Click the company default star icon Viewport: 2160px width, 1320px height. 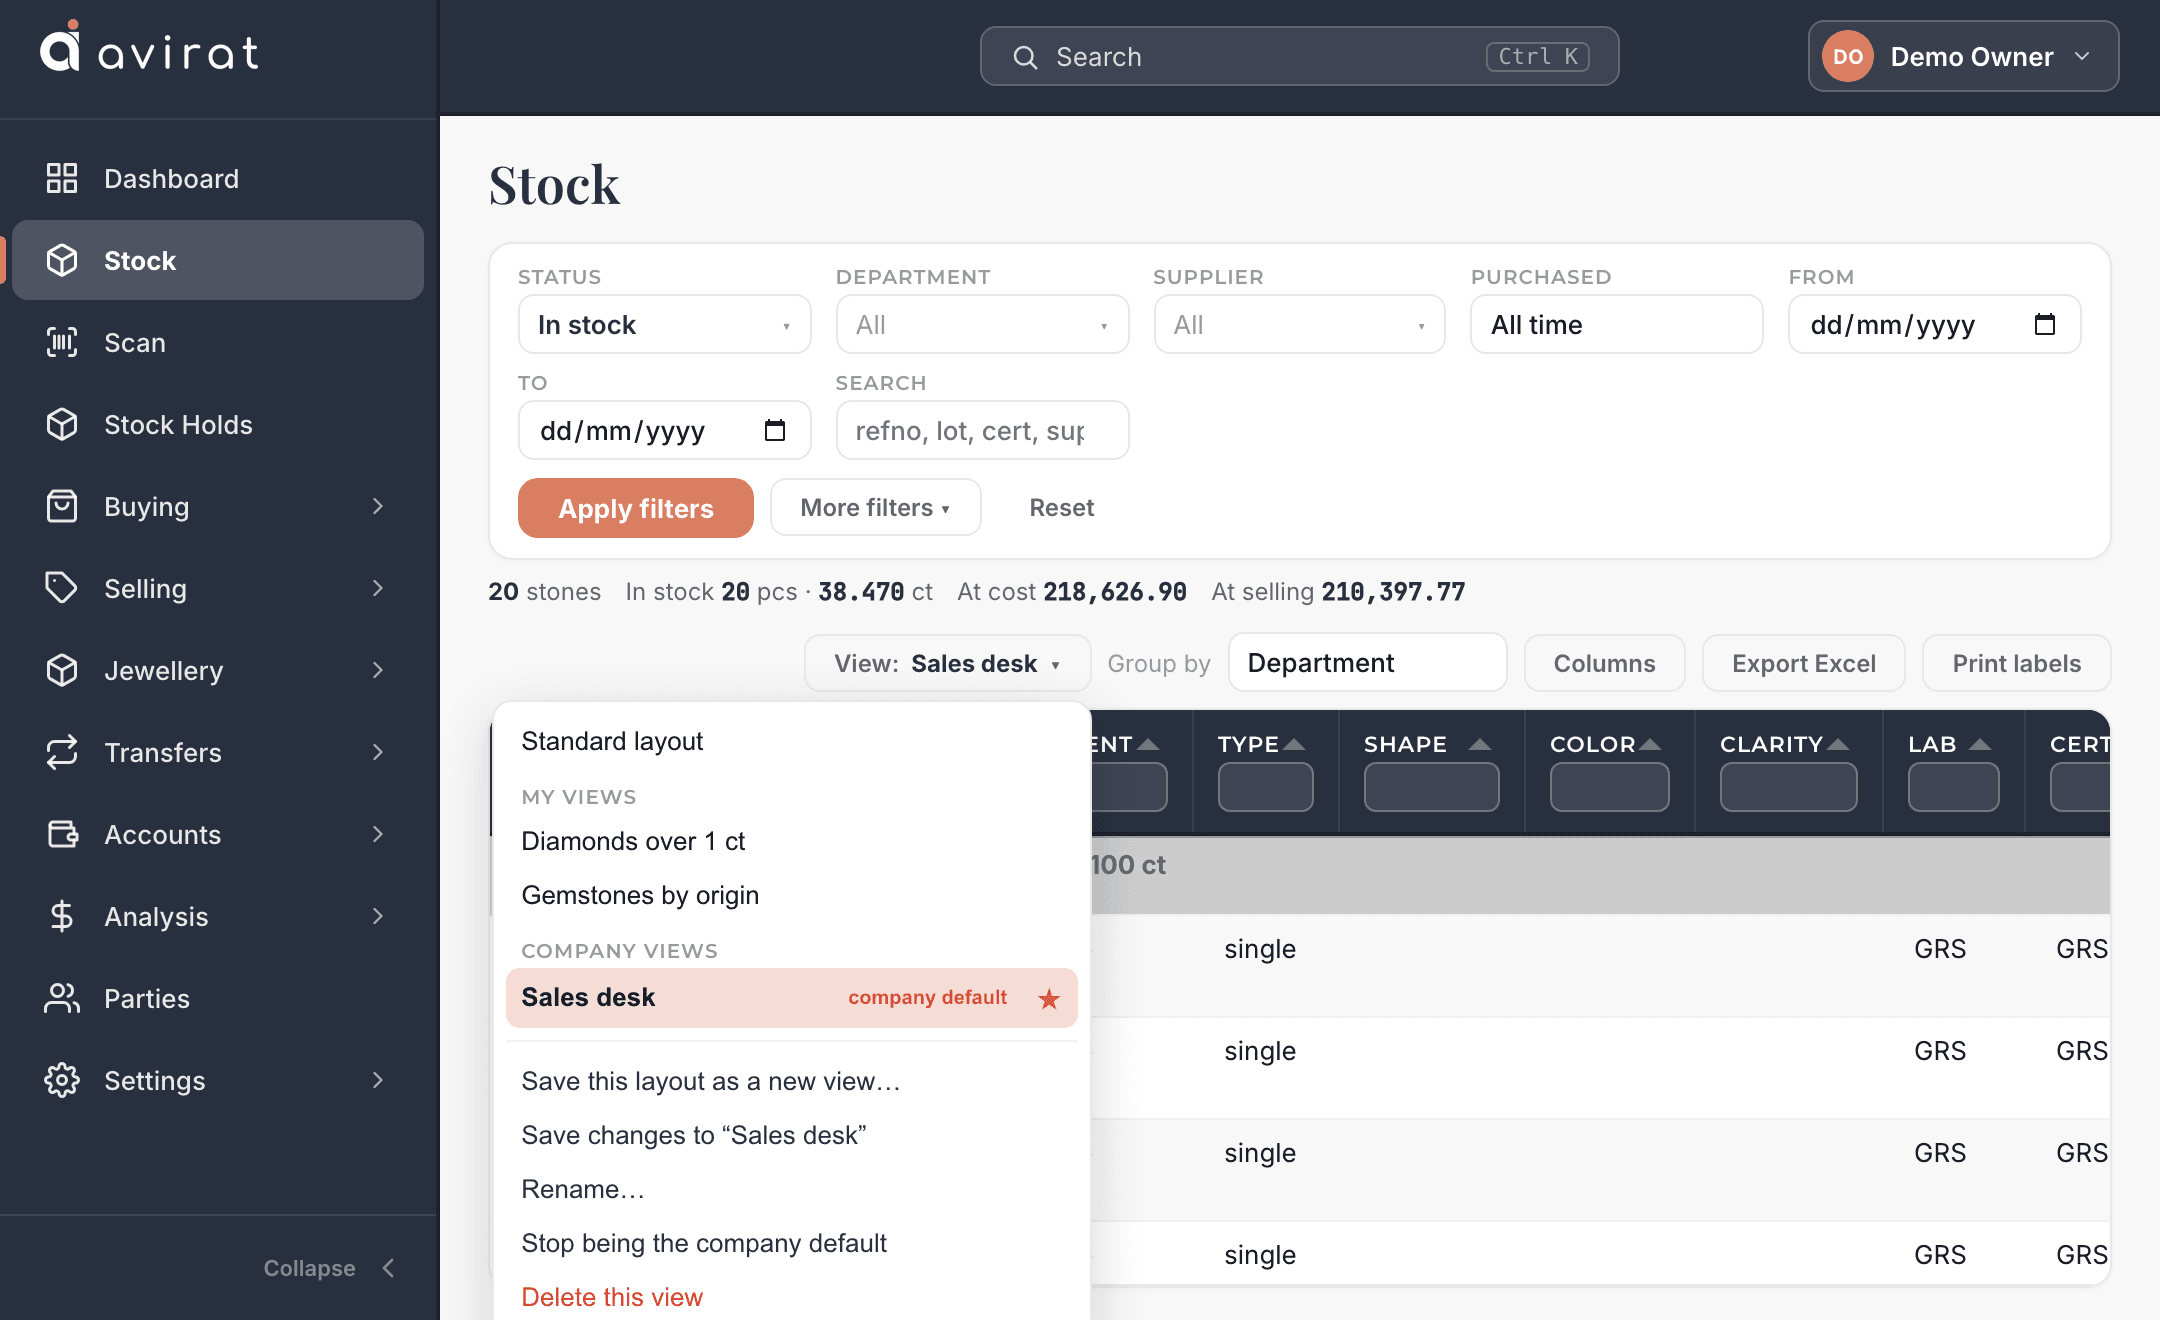click(1049, 998)
